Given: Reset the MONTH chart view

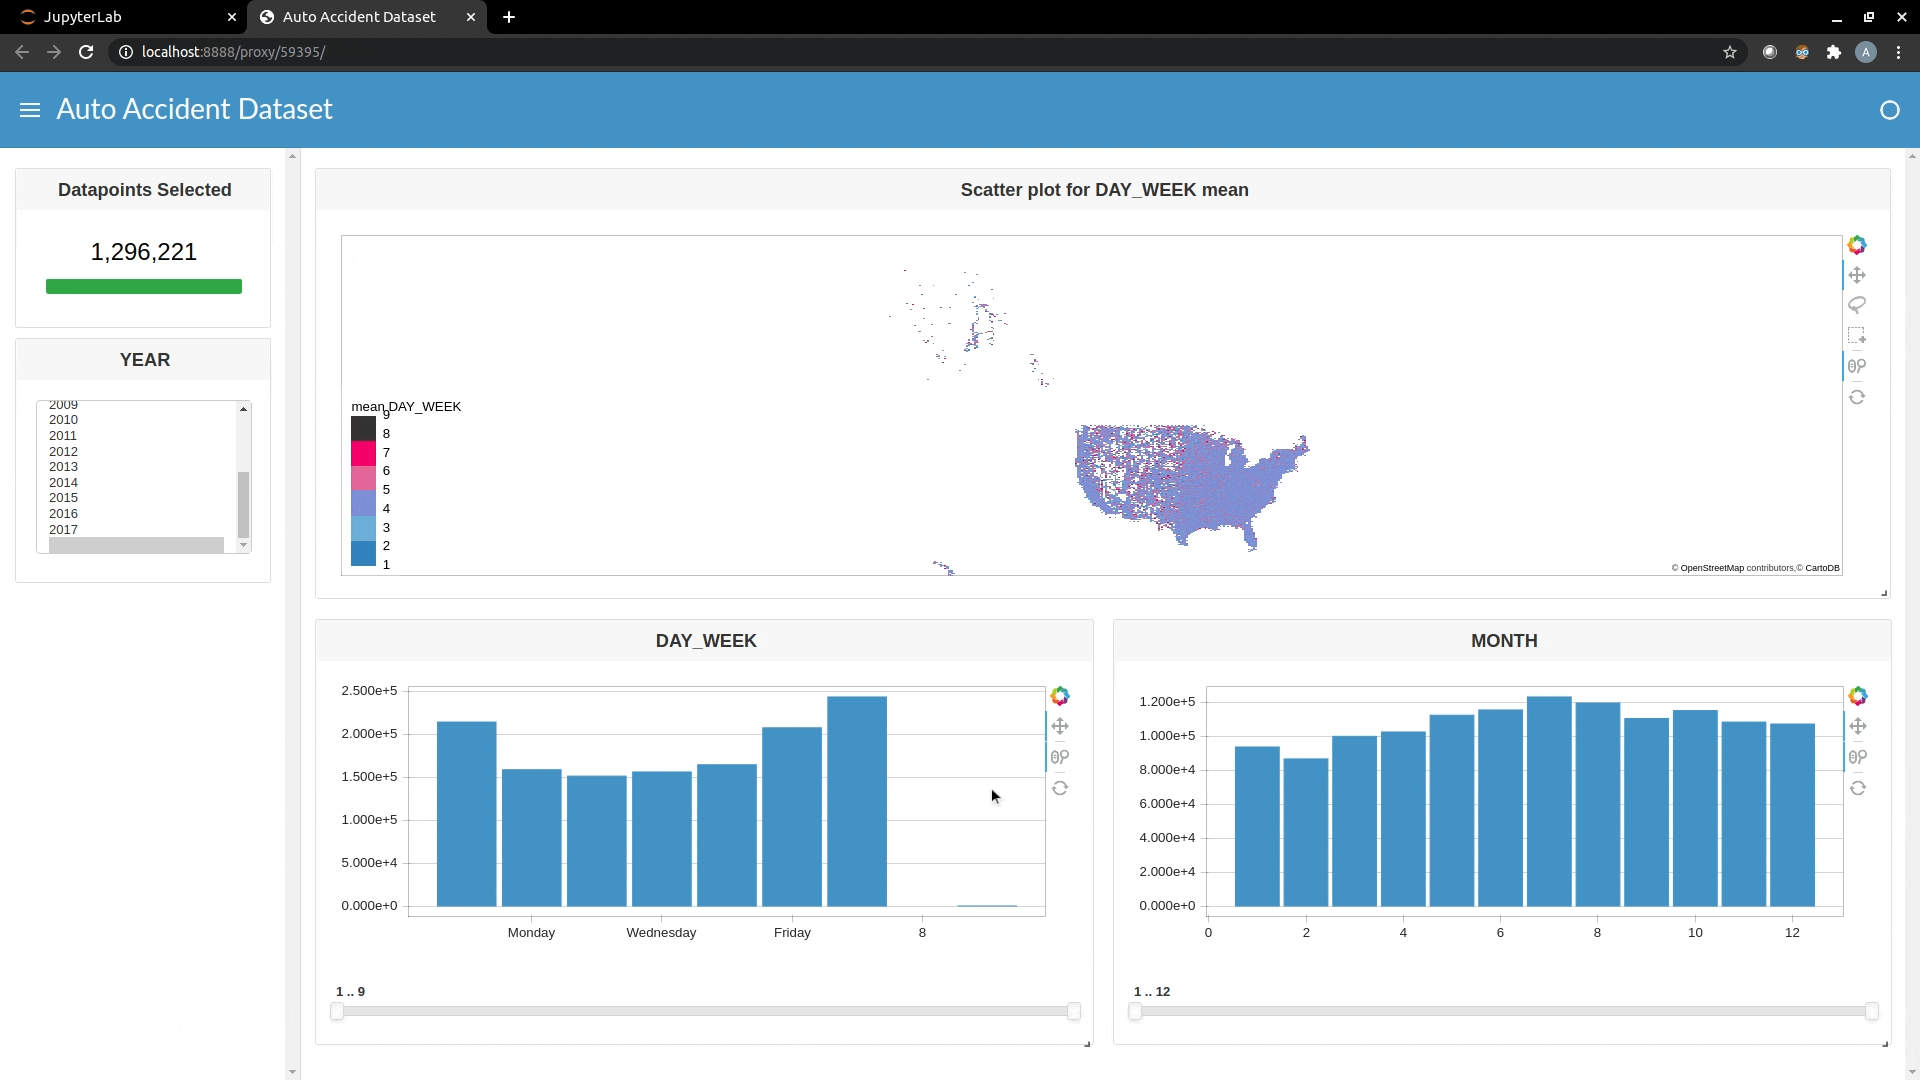Looking at the screenshot, I should pyautogui.click(x=1858, y=788).
